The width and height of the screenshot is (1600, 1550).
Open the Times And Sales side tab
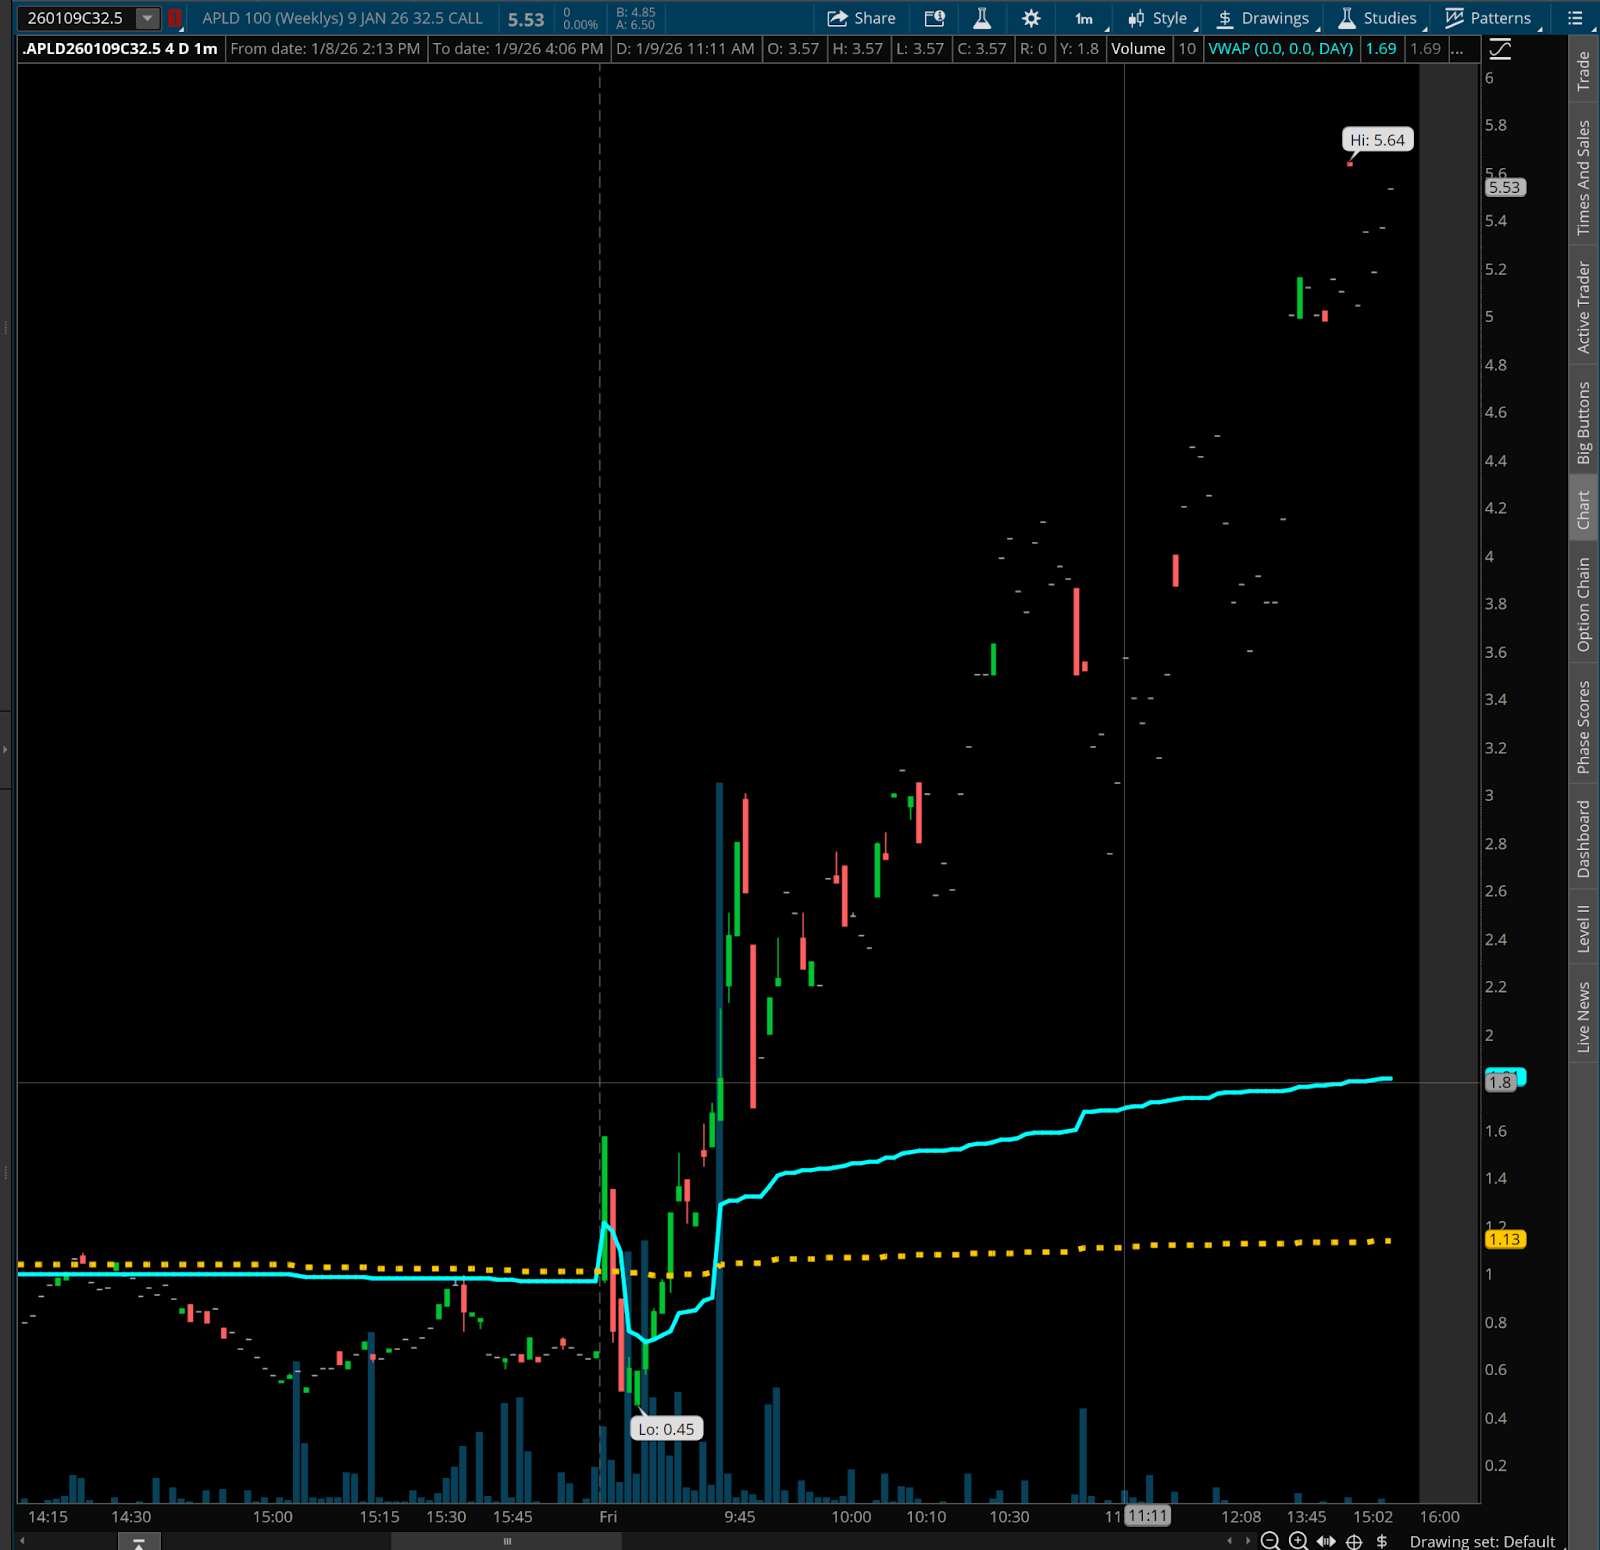pos(1584,178)
